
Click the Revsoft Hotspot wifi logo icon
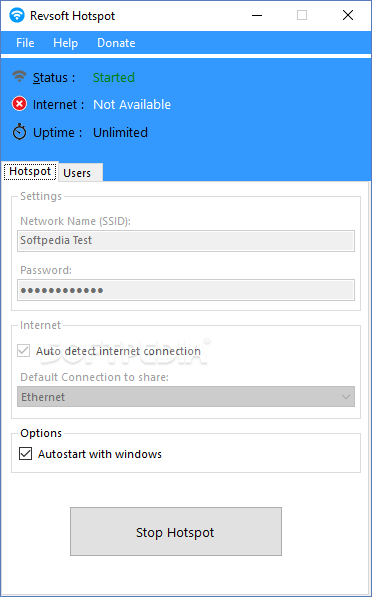pos(17,16)
